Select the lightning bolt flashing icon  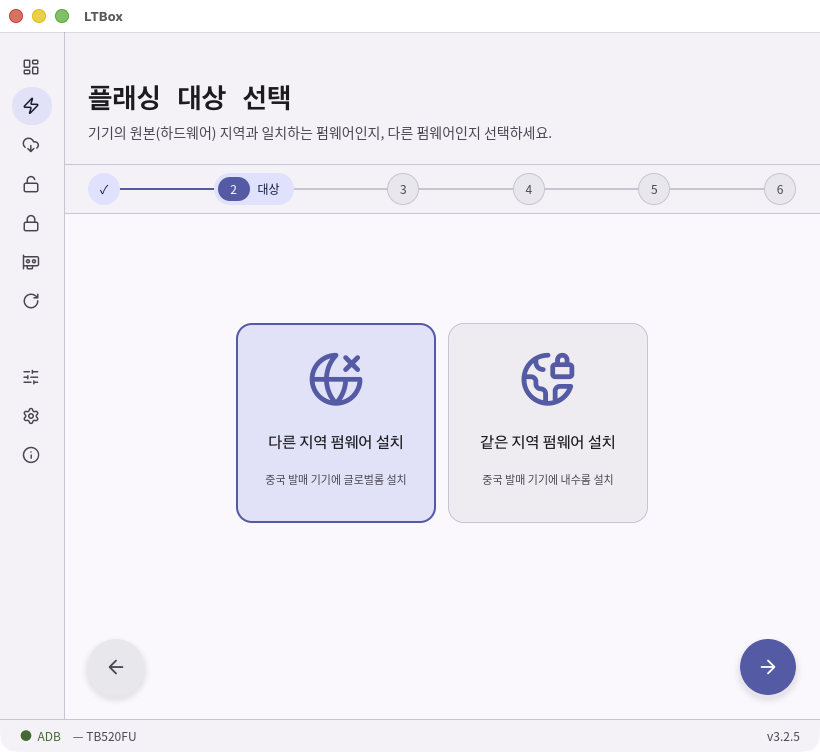[x=31, y=106]
